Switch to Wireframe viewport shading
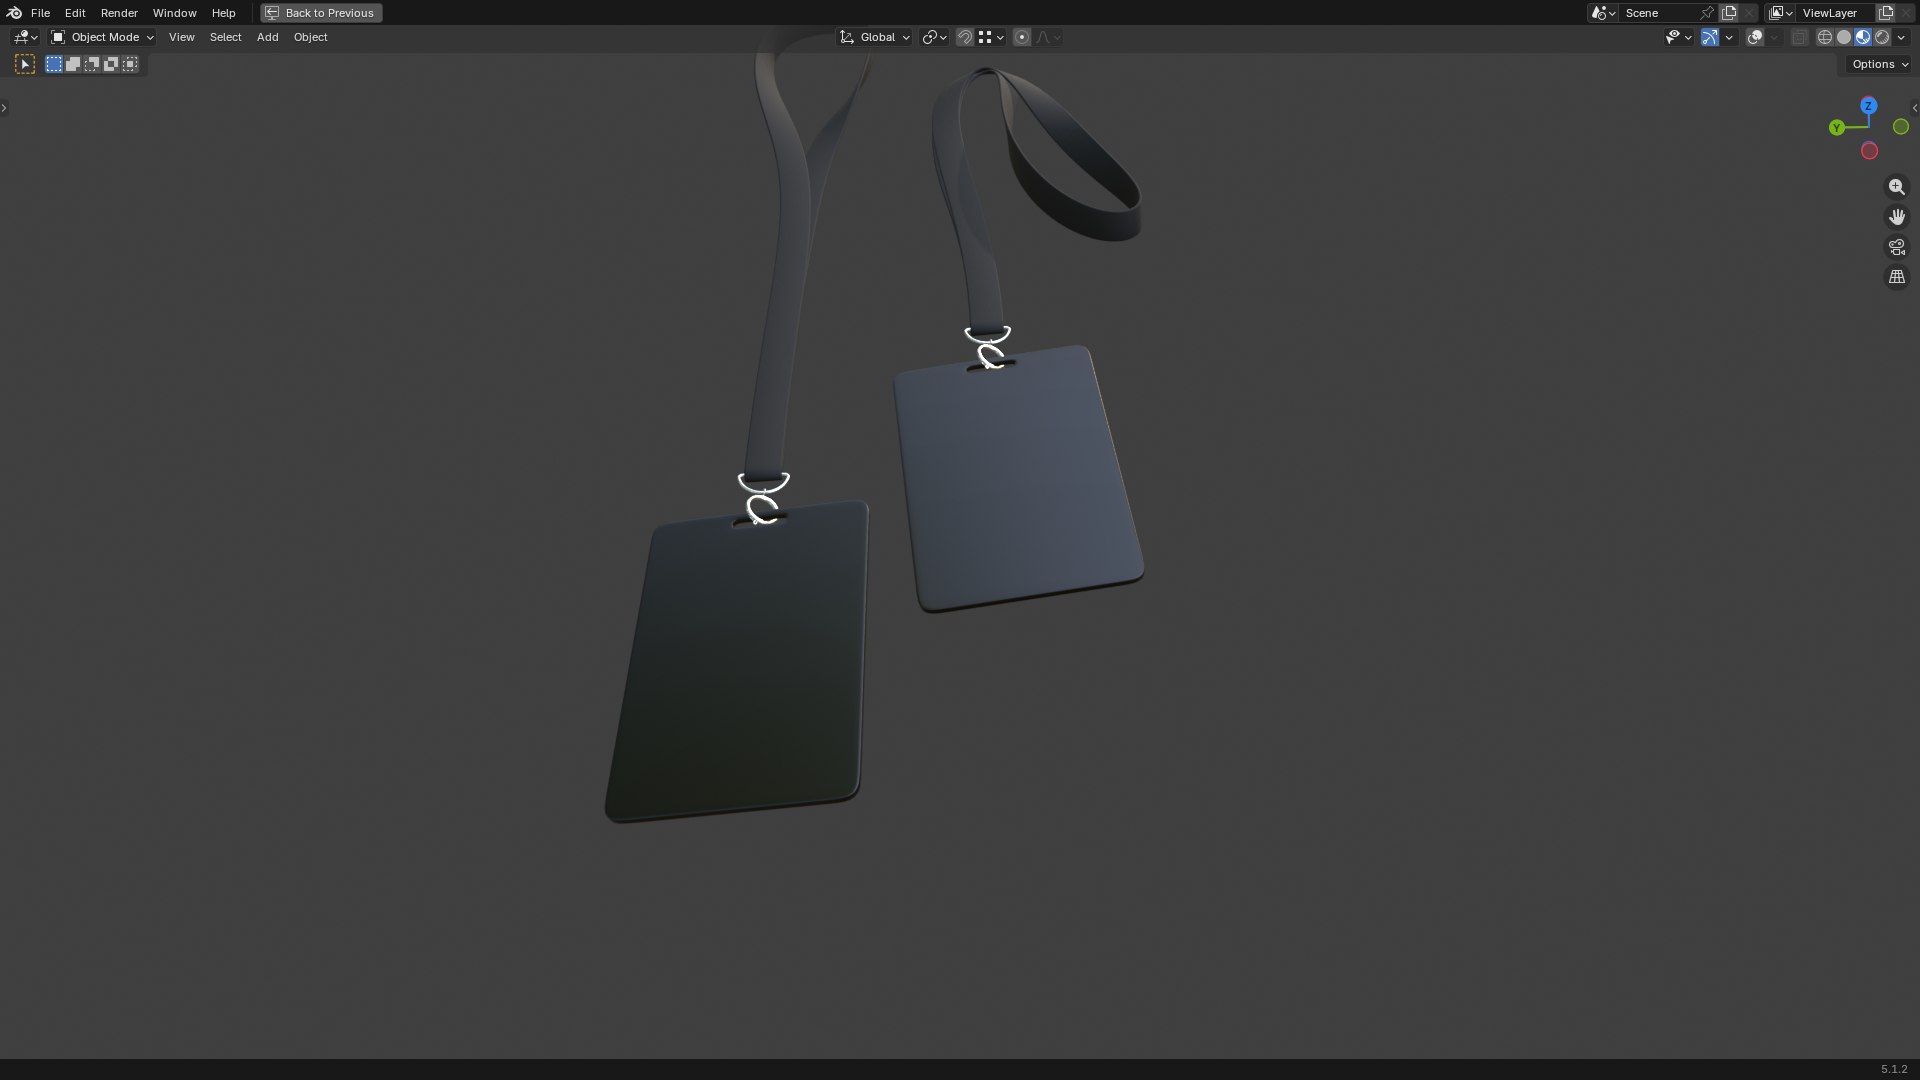 (x=1825, y=37)
